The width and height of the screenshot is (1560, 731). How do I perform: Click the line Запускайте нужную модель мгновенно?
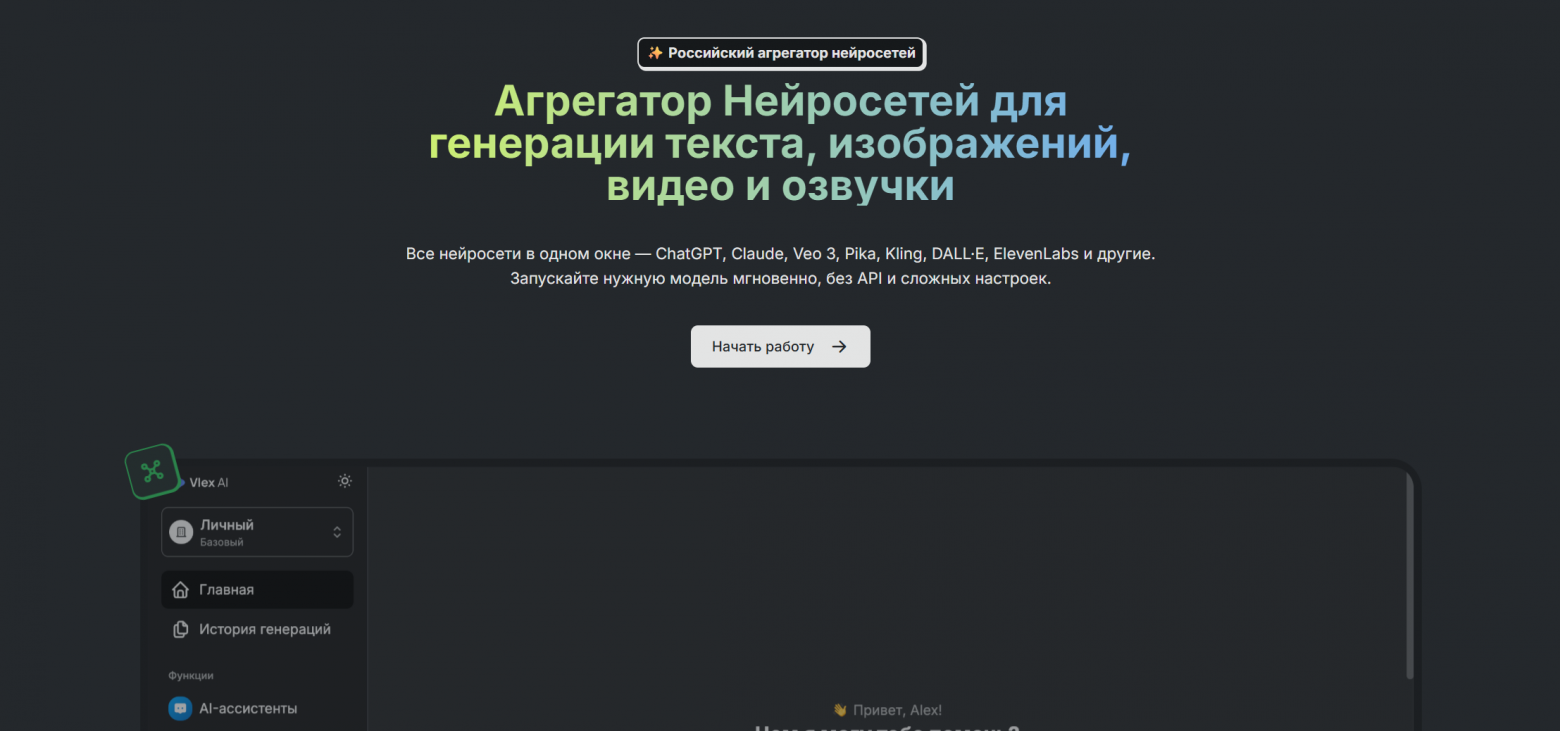click(x=780, y=279)
